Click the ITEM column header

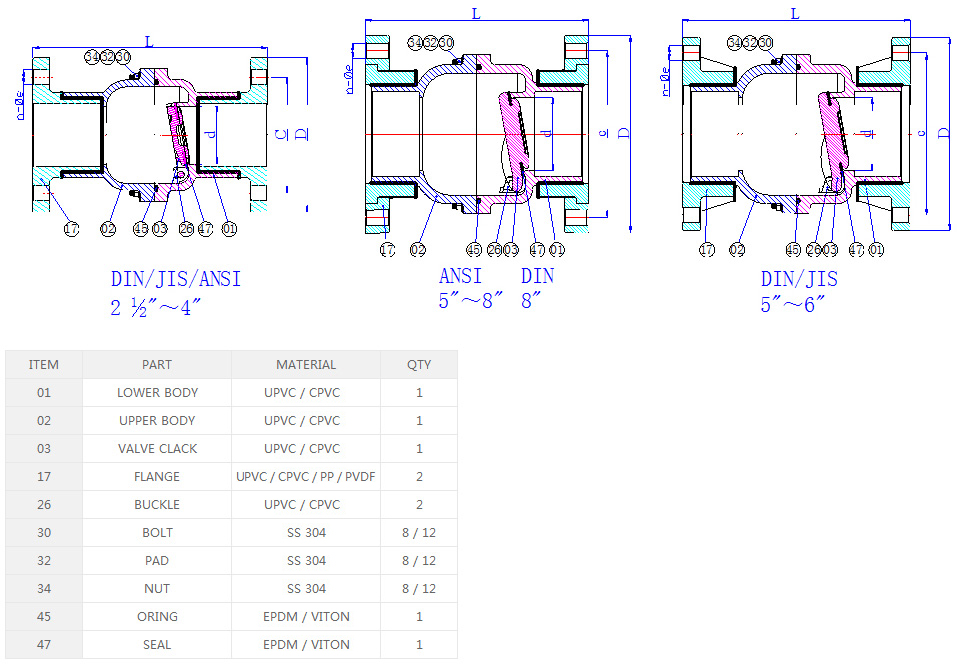[x=44, y=365]
